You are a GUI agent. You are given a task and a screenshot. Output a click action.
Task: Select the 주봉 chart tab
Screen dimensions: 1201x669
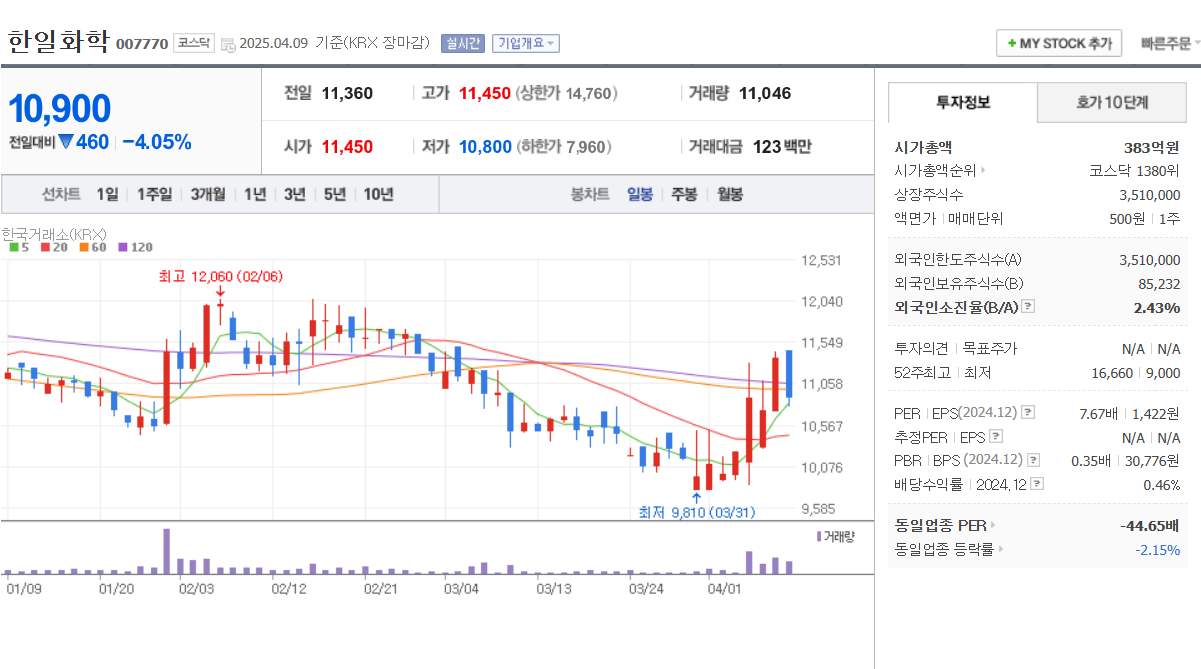point(683,194)
